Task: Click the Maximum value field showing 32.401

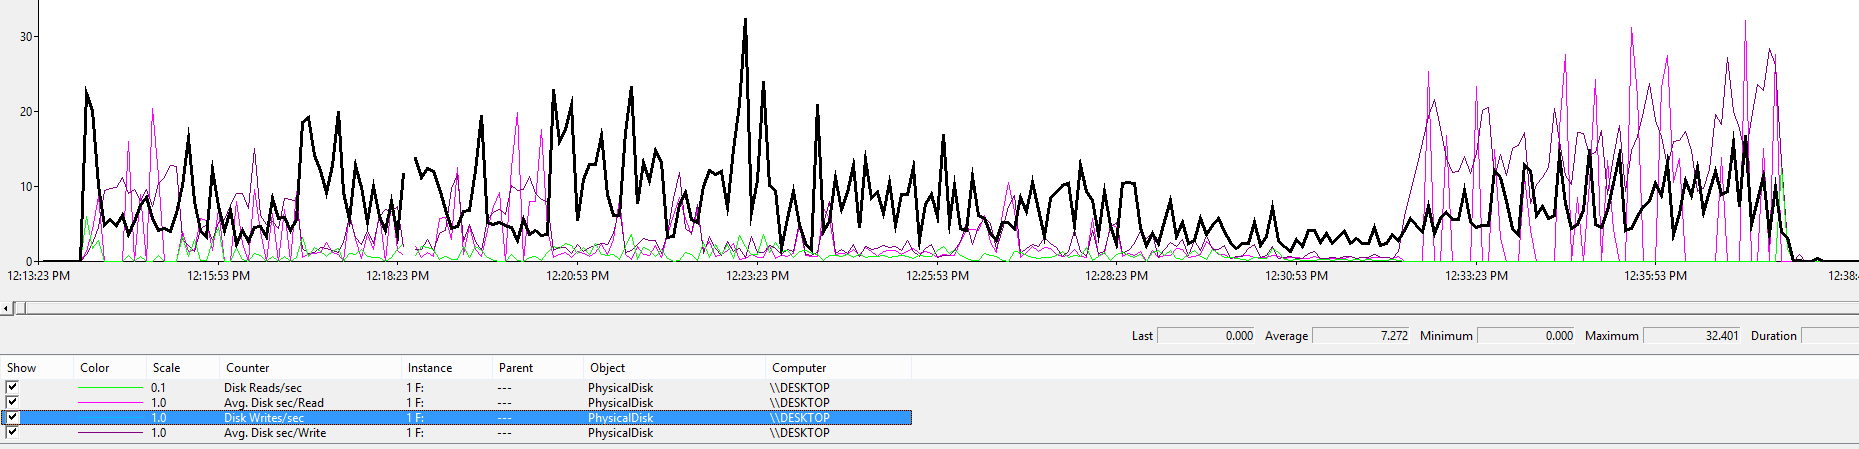Action: (1692, 336)
